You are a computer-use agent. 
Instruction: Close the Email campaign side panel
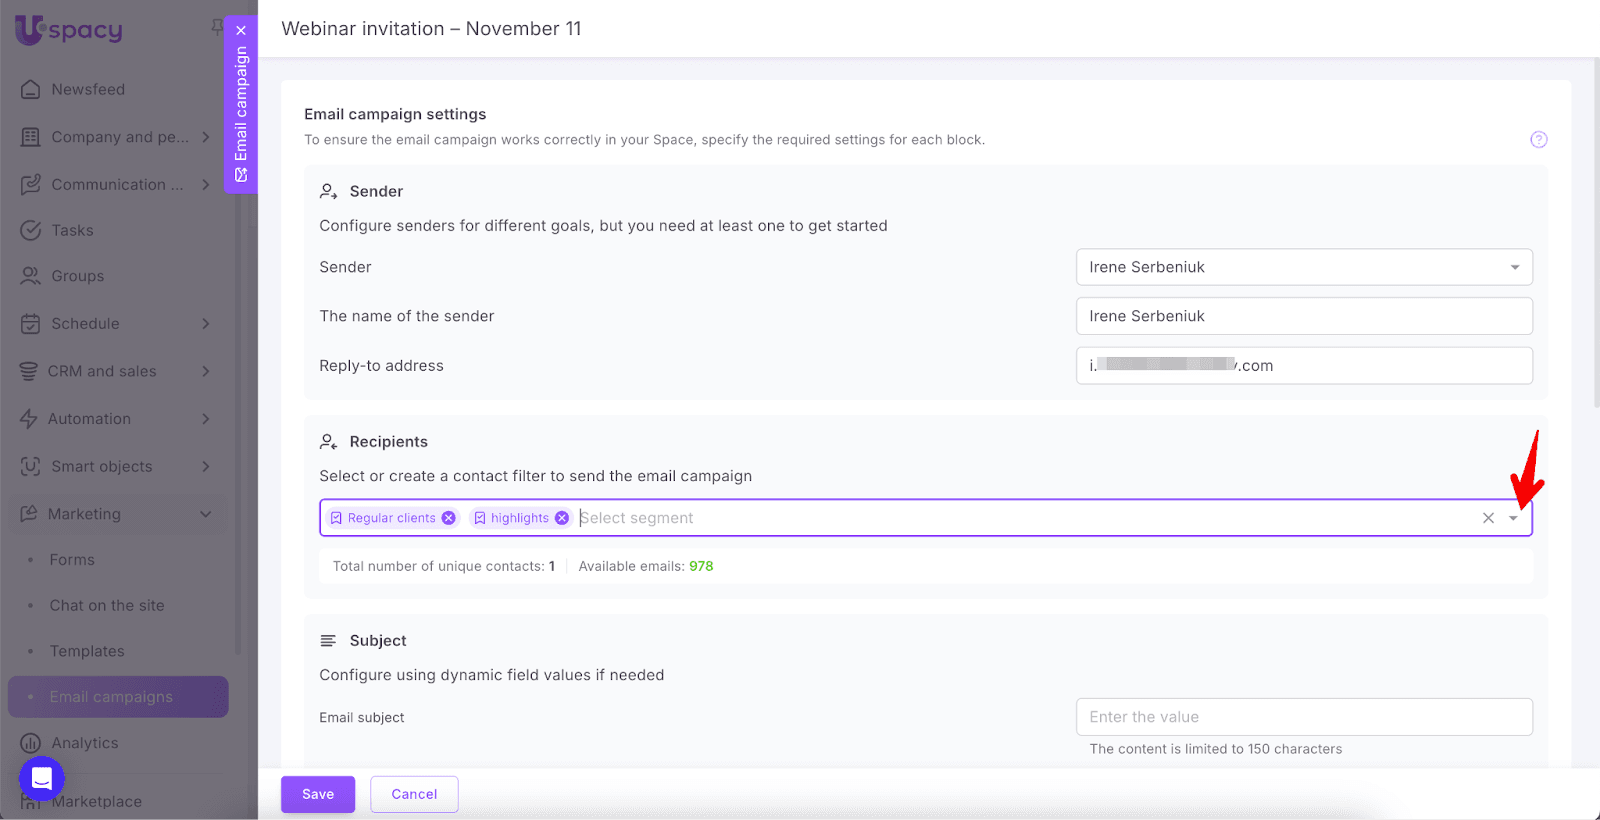click(241, 30)
